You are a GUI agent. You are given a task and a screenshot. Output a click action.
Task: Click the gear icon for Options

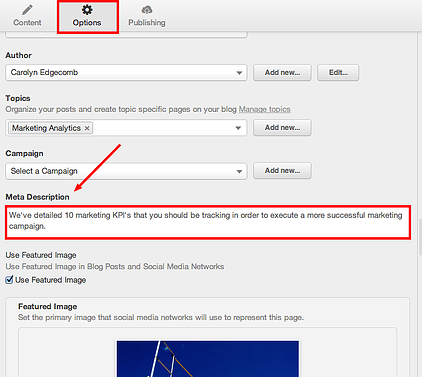tap(87, 10)
